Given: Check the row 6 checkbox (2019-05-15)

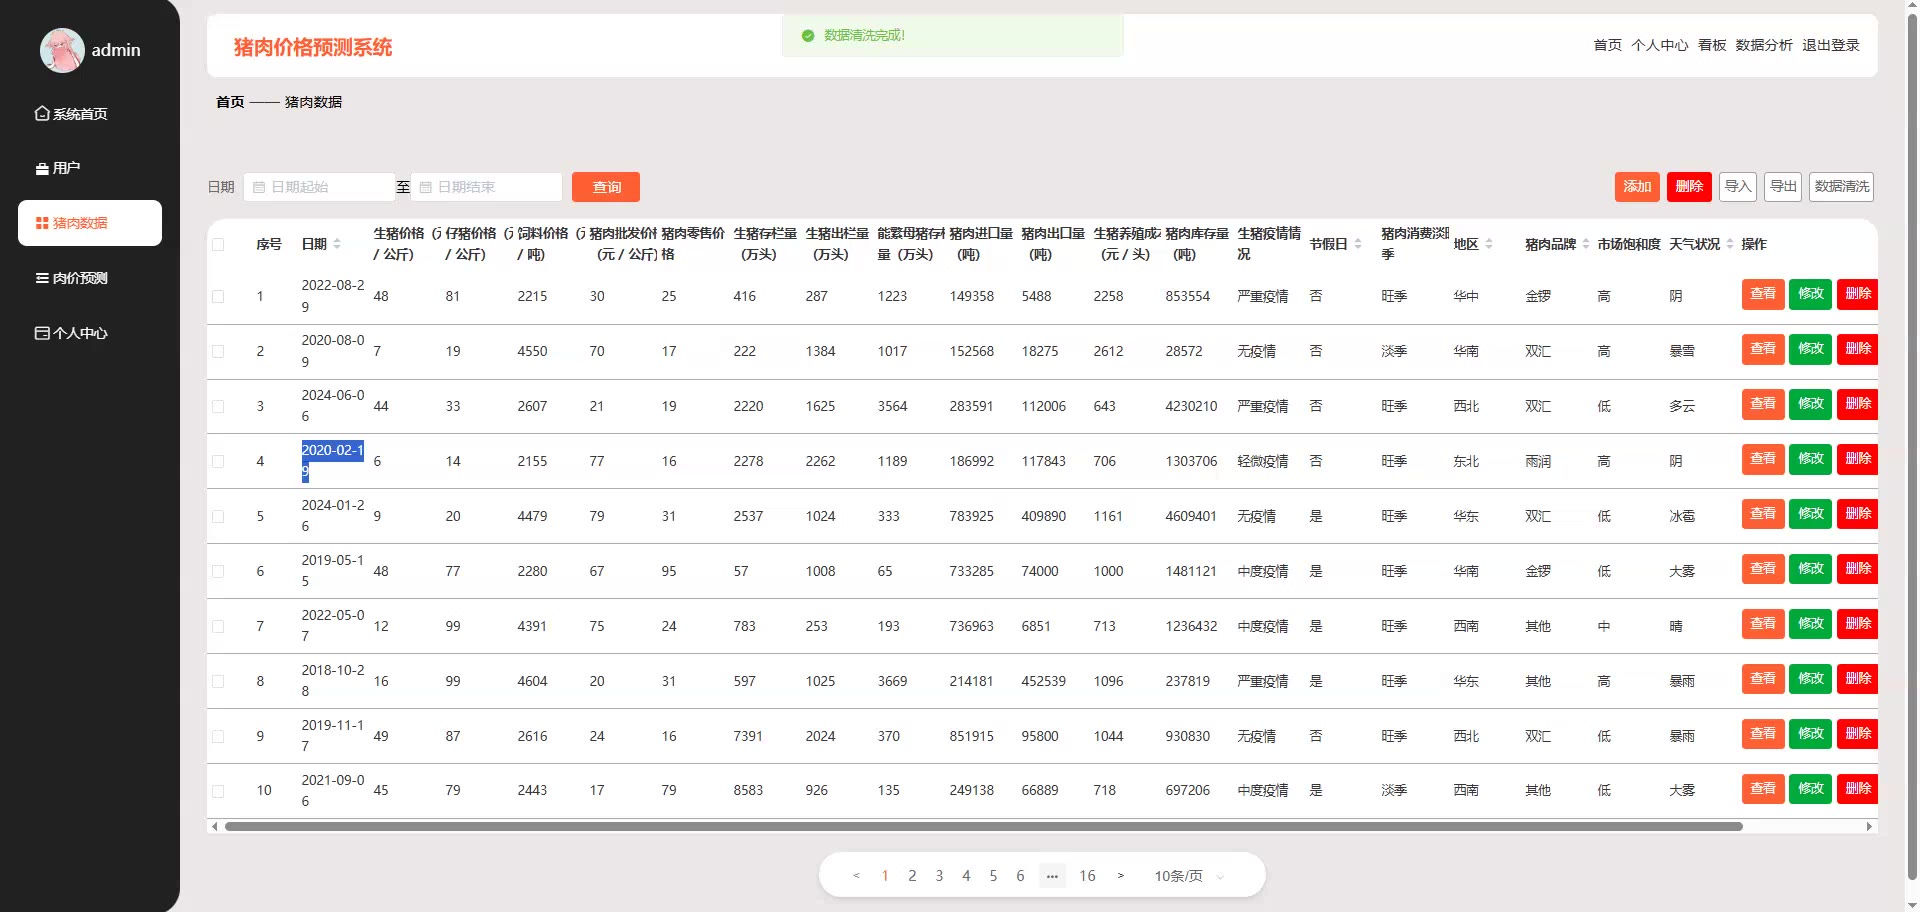Looking at the screenshot, I should [218, 572].
